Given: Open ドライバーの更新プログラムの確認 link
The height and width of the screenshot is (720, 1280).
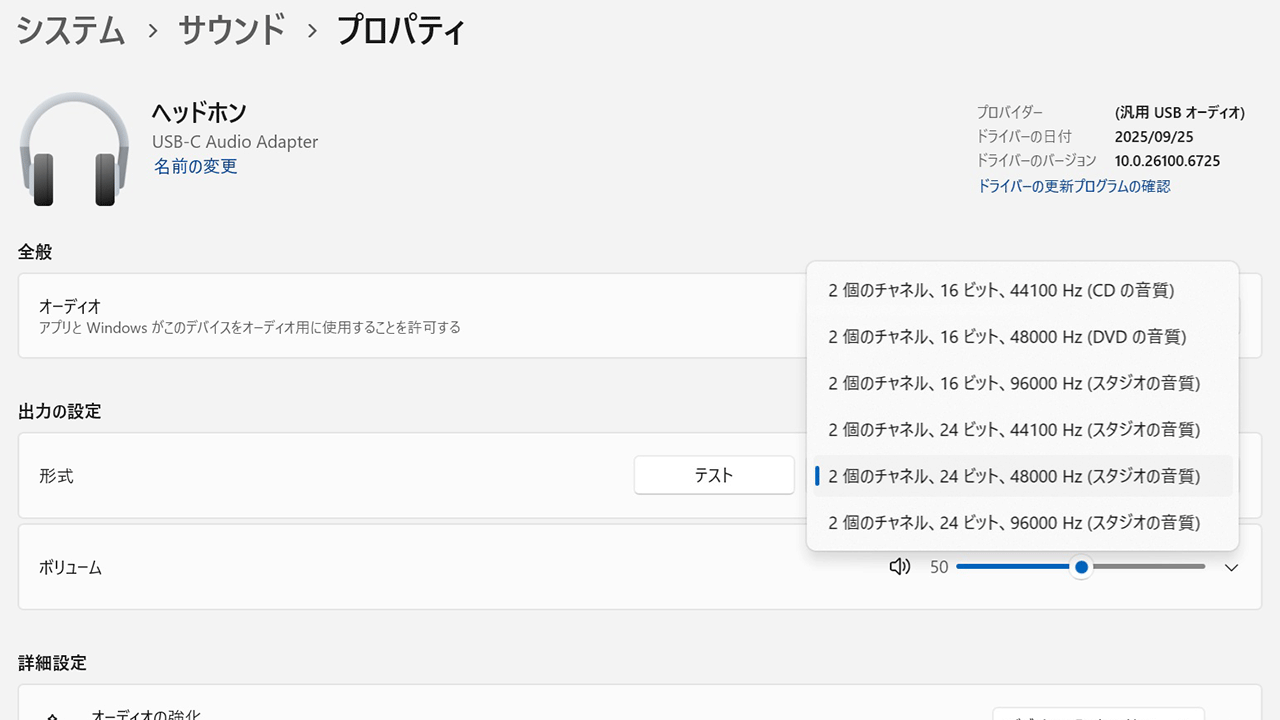Looking at the screenshot, I should click(1073, 186).
